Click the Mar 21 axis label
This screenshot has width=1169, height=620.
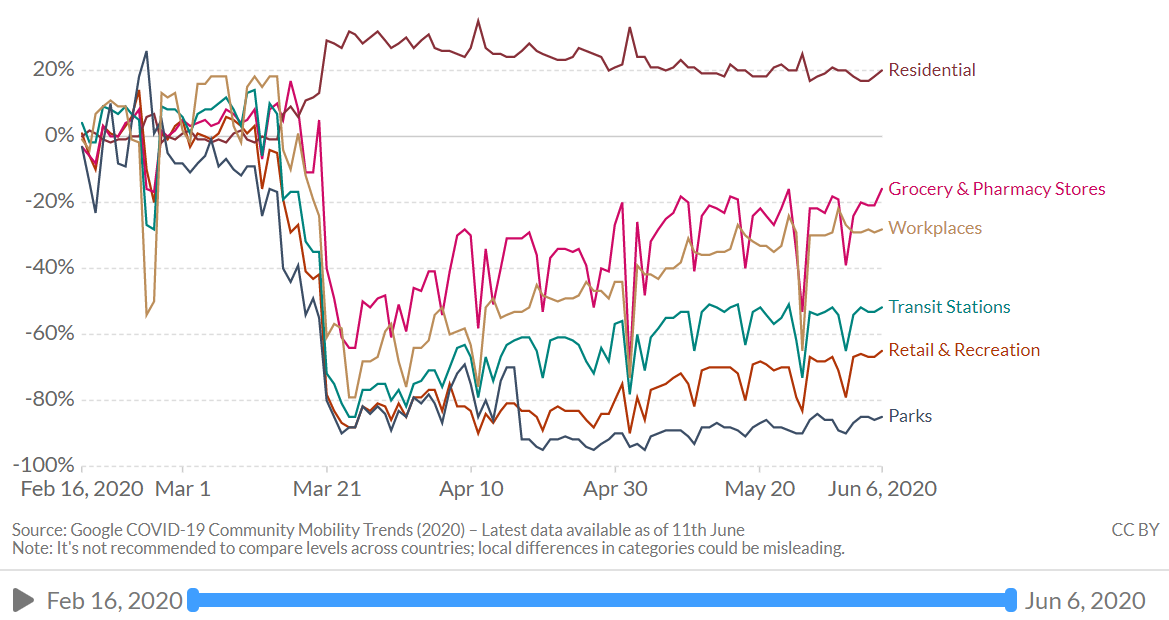(327, 489)
